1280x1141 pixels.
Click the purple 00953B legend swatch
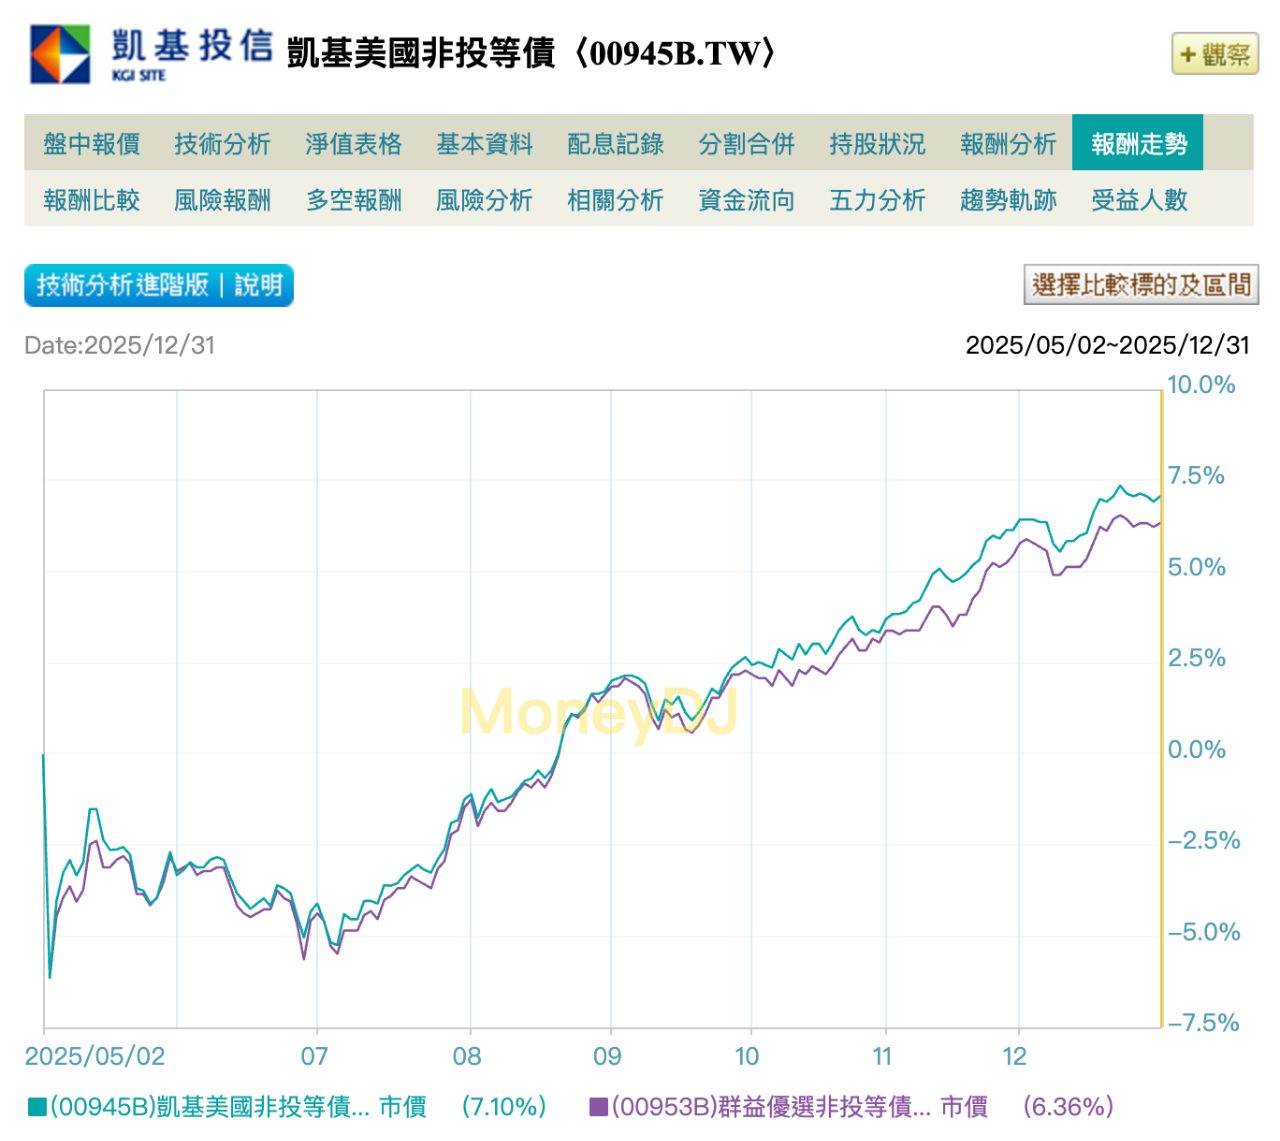pos(598,1107)
